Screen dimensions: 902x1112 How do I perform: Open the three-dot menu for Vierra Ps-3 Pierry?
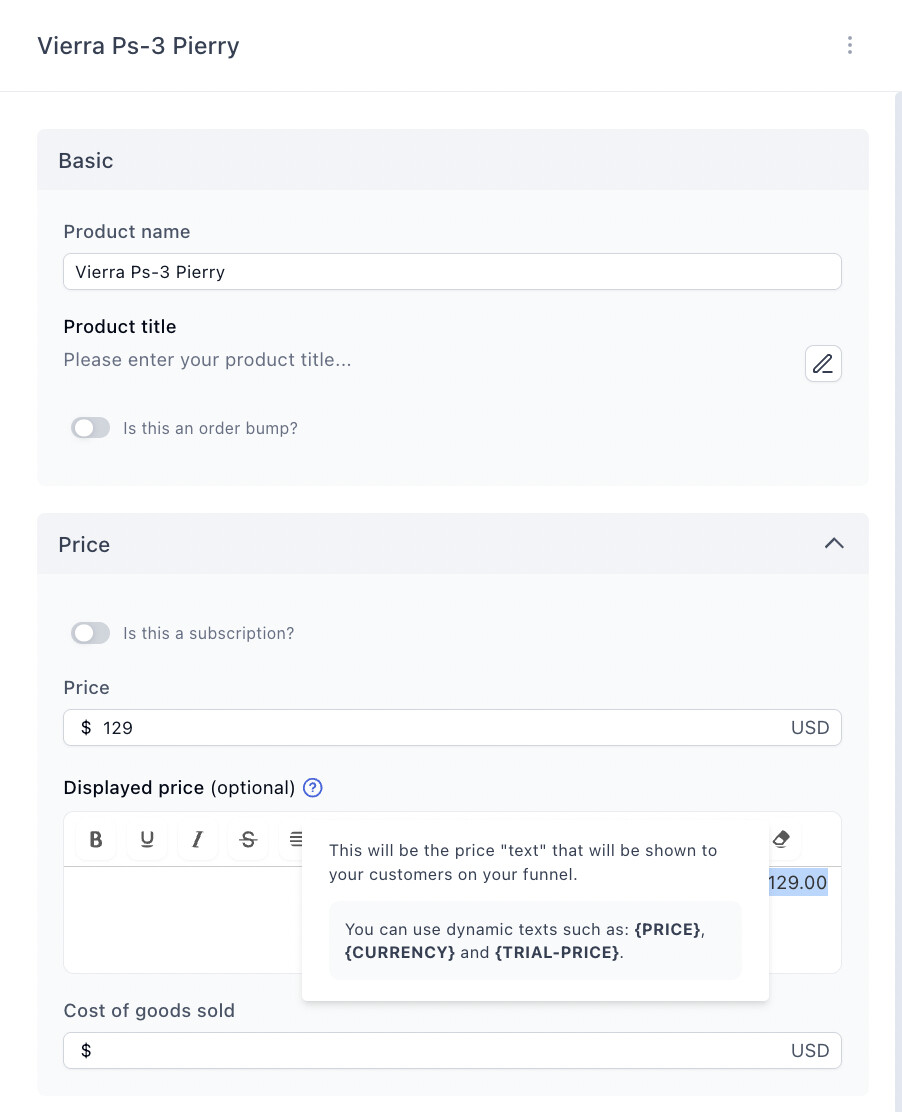(849, 45)
